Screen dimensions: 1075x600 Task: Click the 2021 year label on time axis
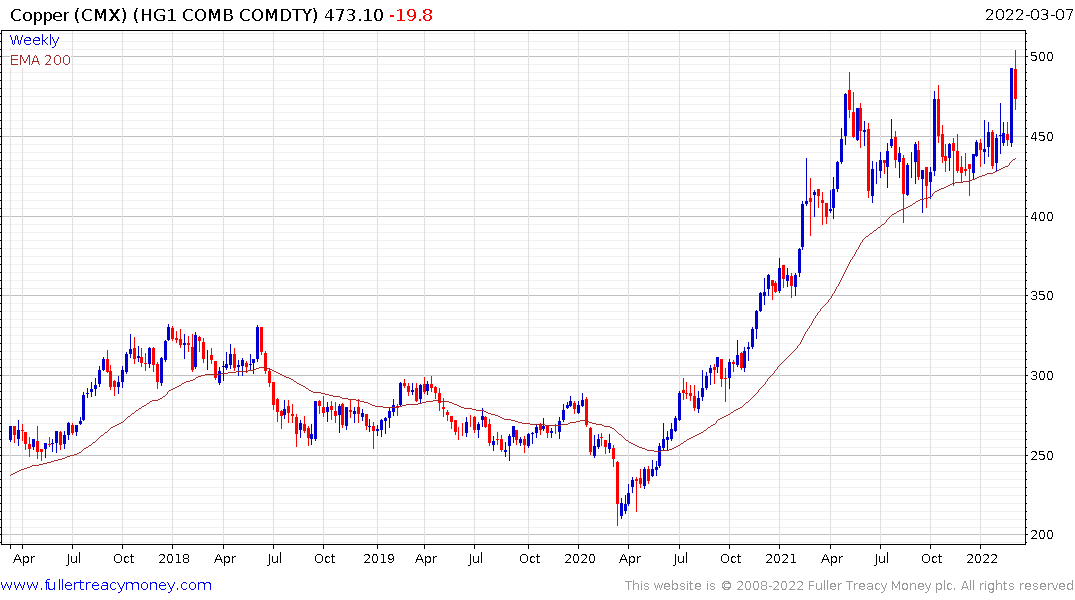pyautogui.click(x=781, y=559)
